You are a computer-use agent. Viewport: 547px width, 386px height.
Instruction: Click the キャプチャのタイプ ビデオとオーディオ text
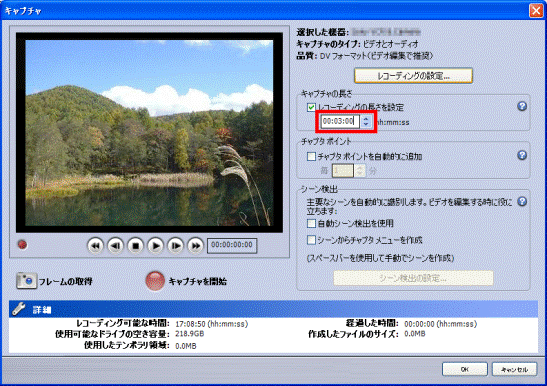click(357, 44)
